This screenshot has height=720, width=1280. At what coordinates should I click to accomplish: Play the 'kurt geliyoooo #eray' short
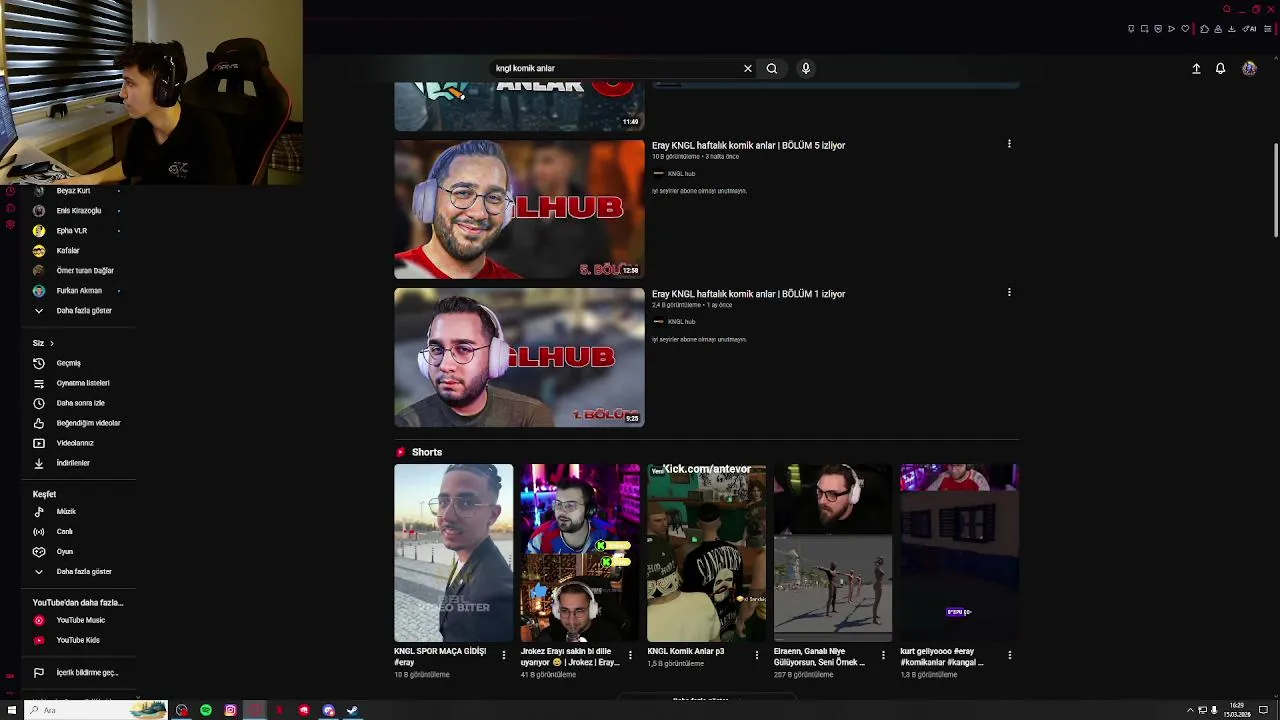point(959,553)
